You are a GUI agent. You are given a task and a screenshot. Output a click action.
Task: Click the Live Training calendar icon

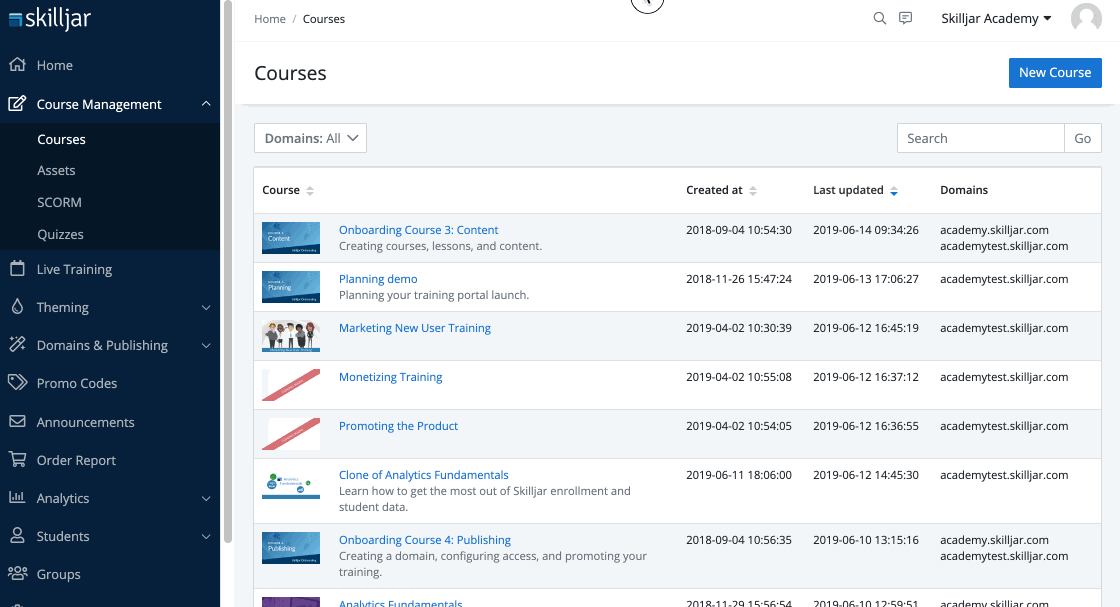(x=17, y=269)
